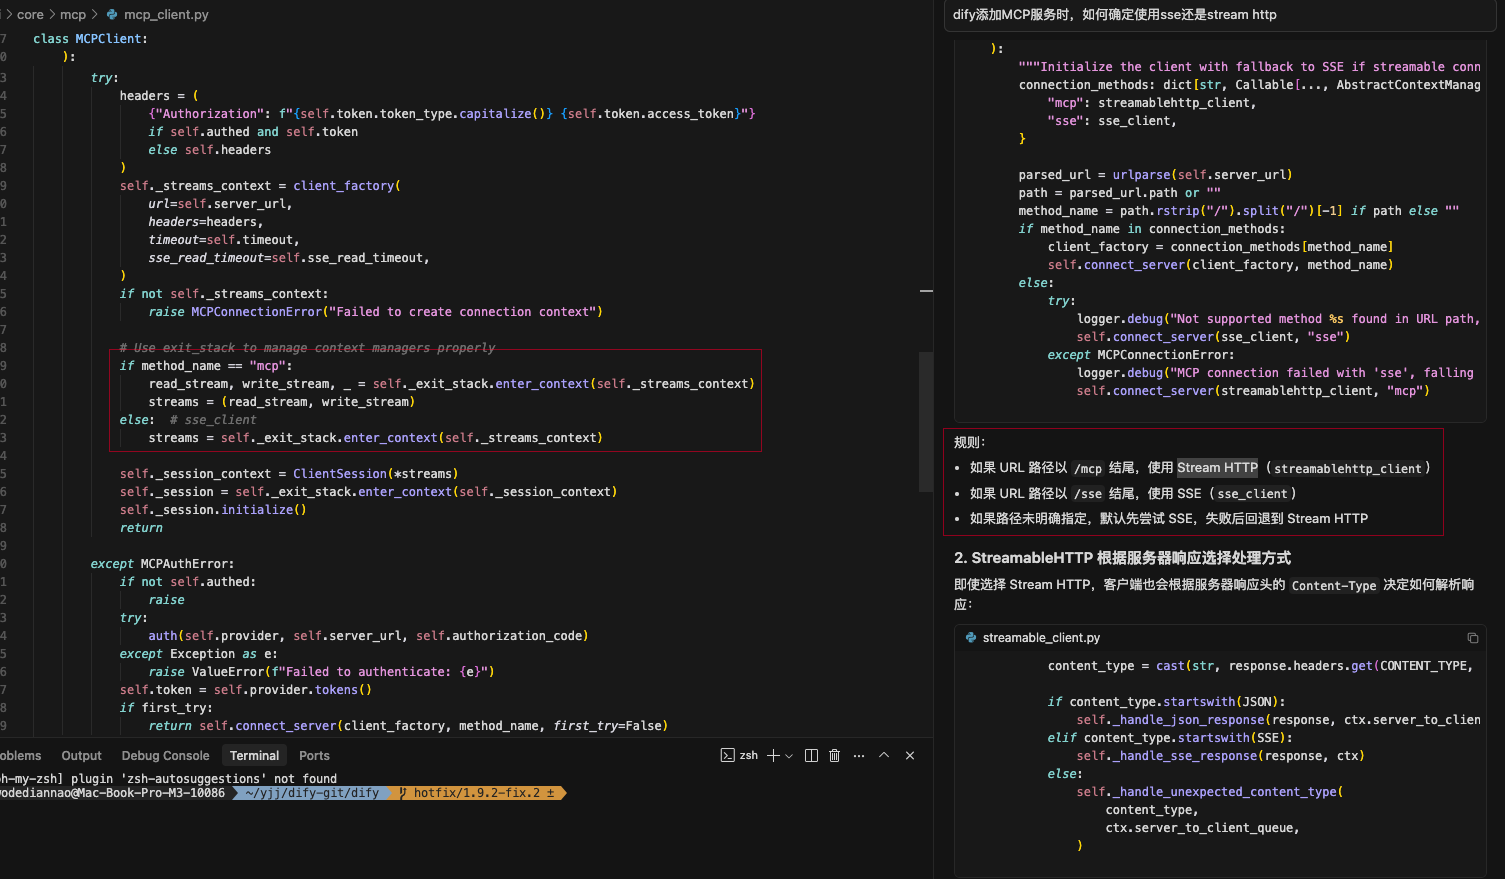The height and width of the screenshot is (879, 1505).
Task: Kill terminal with the trash icon
Action: [x=835, y=755]
